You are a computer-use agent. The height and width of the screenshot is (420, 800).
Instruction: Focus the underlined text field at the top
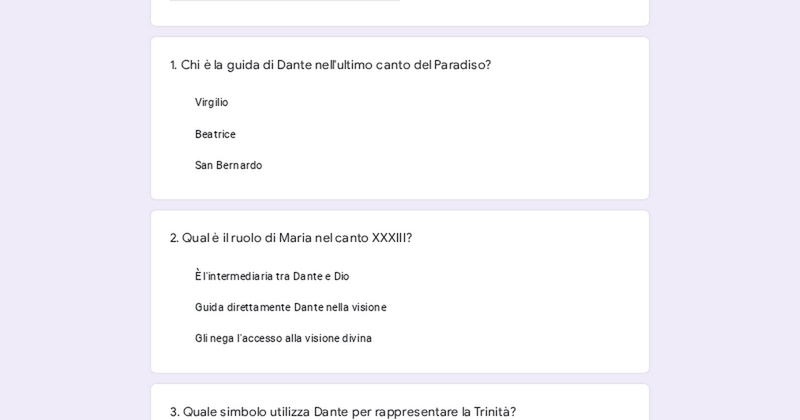coord(285,1)
